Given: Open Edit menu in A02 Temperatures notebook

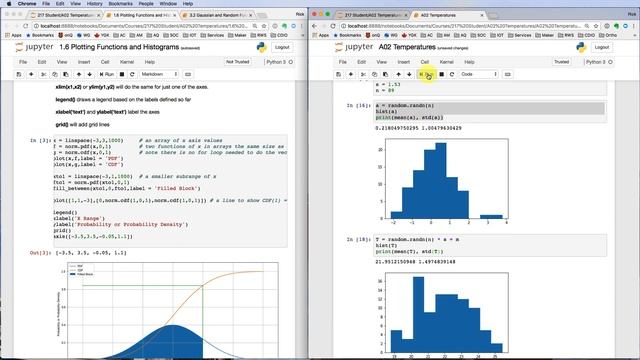Looking at the screenshot, I should click(x=361, y=62).
